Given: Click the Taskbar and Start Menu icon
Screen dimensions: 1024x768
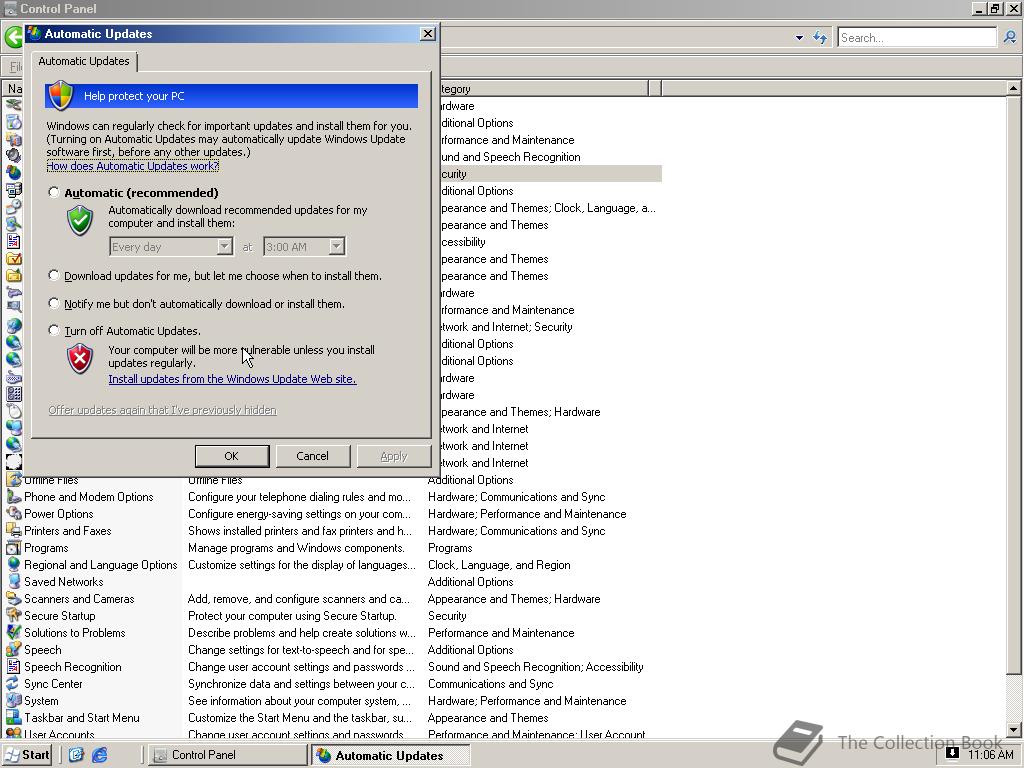Looking at the screenshot, I should tap(14, 718).
